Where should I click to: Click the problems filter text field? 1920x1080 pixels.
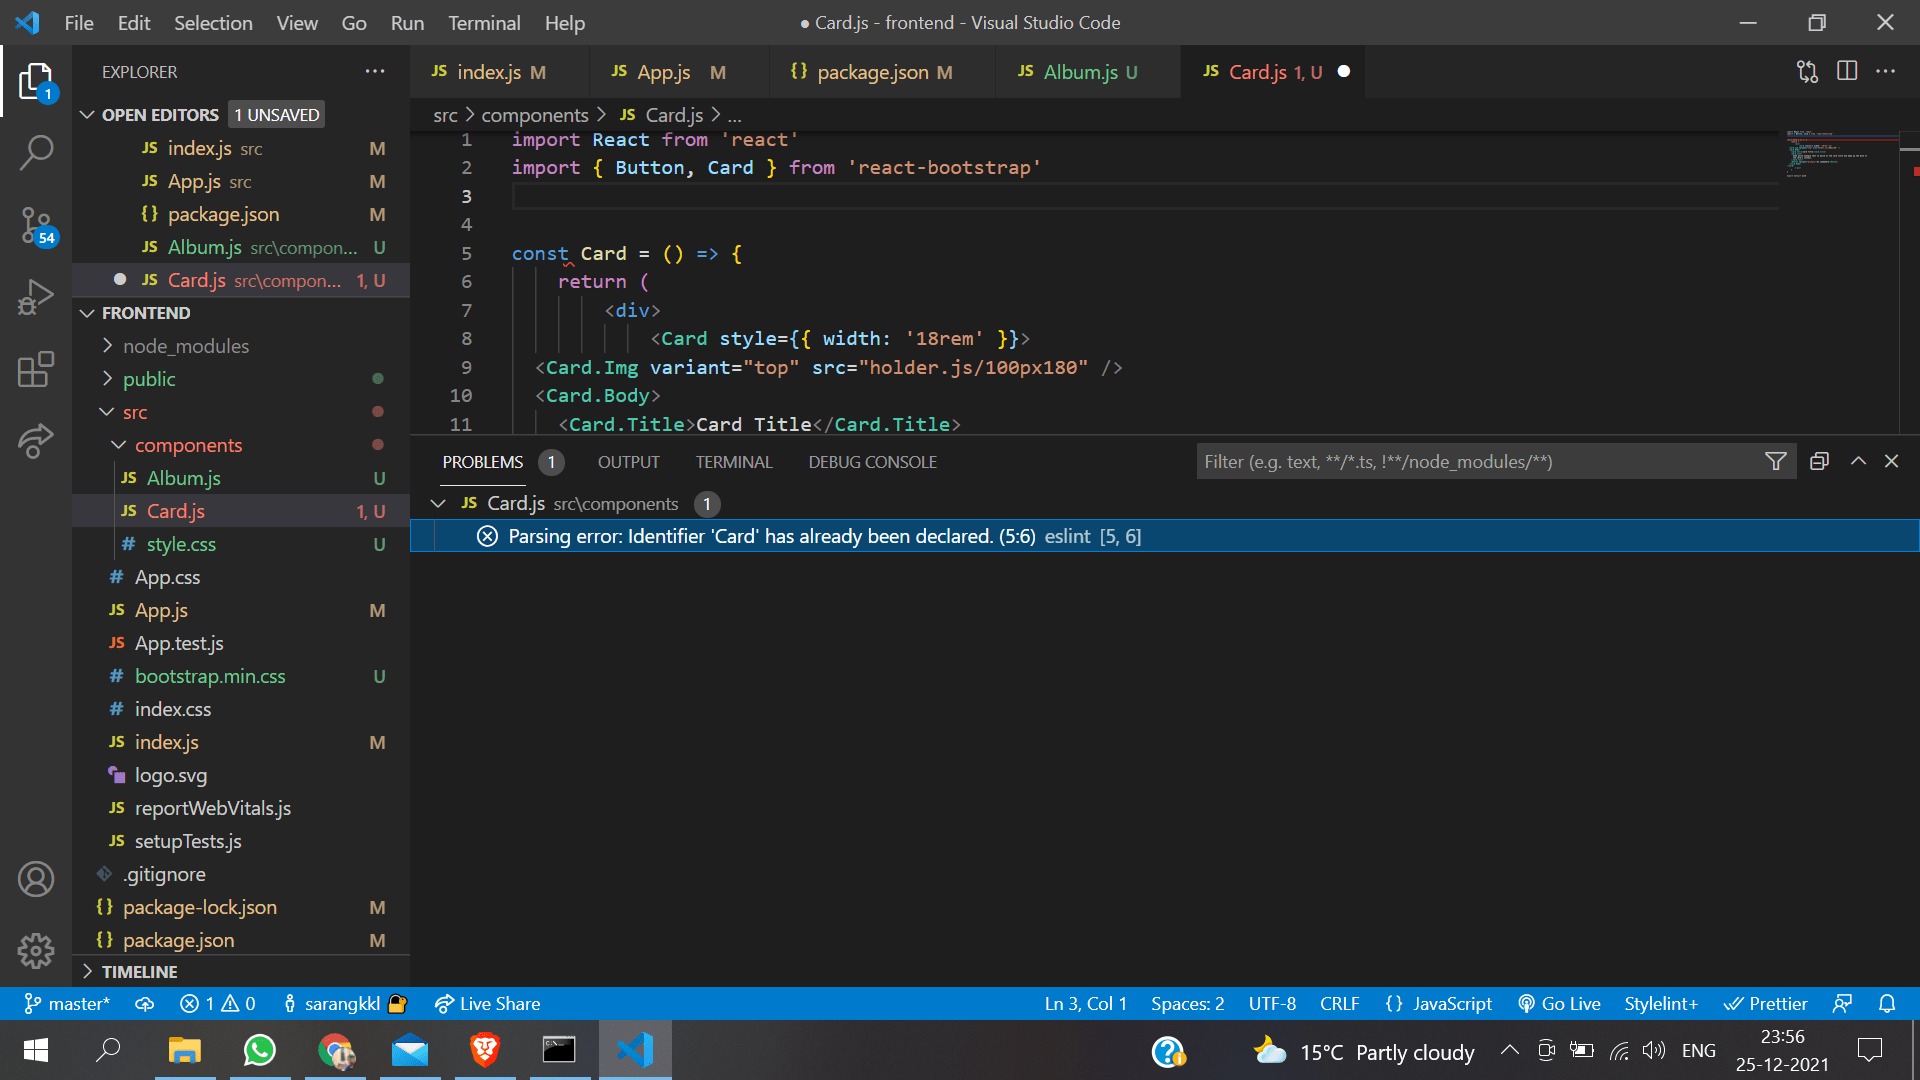coord(1478,461)
